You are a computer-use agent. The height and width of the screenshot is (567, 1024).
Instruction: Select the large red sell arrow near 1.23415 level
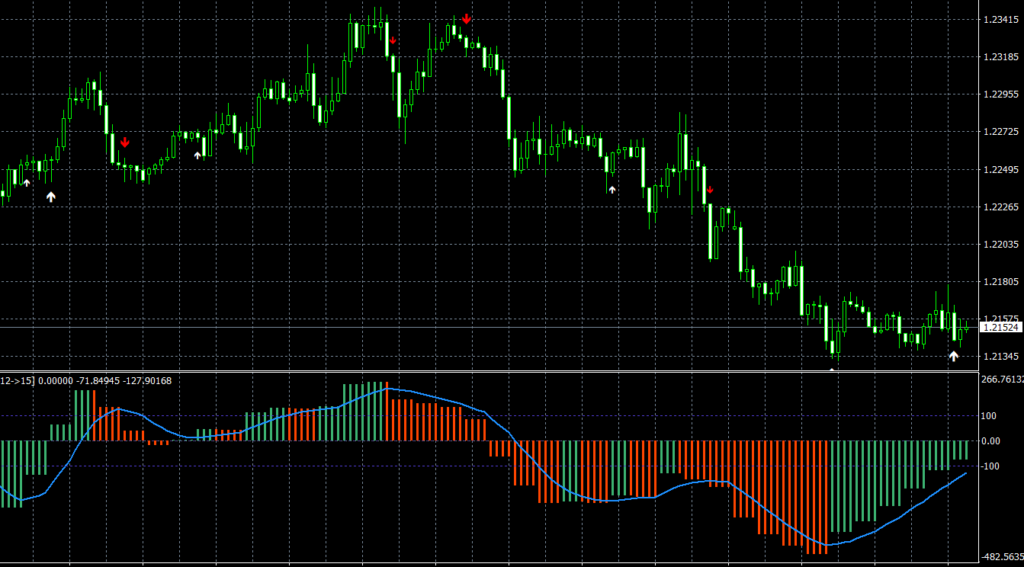tap(466, 18)
